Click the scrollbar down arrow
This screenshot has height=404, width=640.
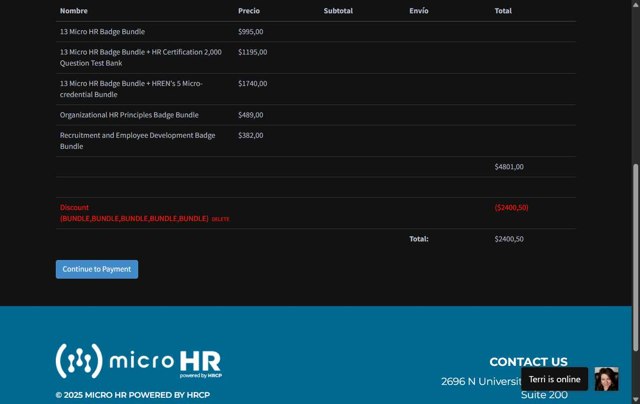[636, 399]
